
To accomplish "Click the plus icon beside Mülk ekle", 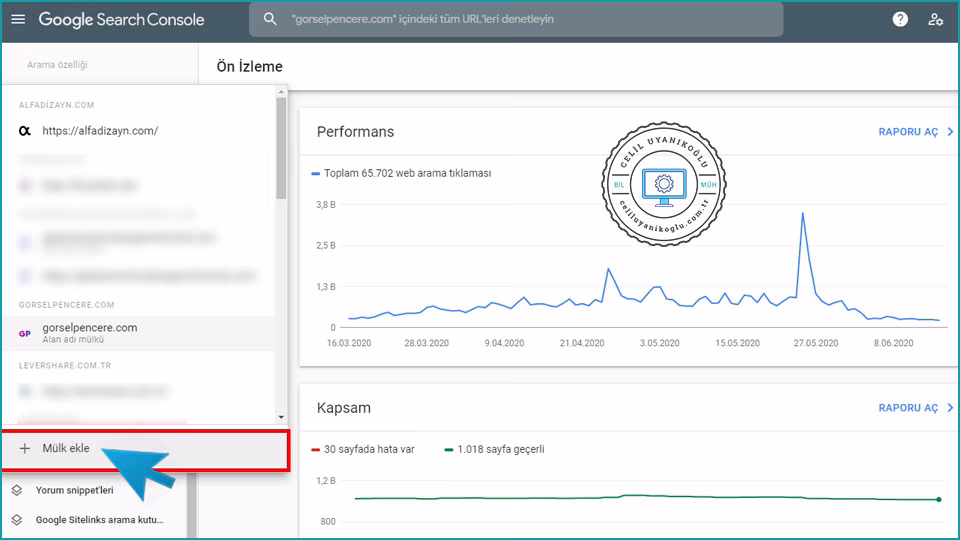I will coord(24,449).
